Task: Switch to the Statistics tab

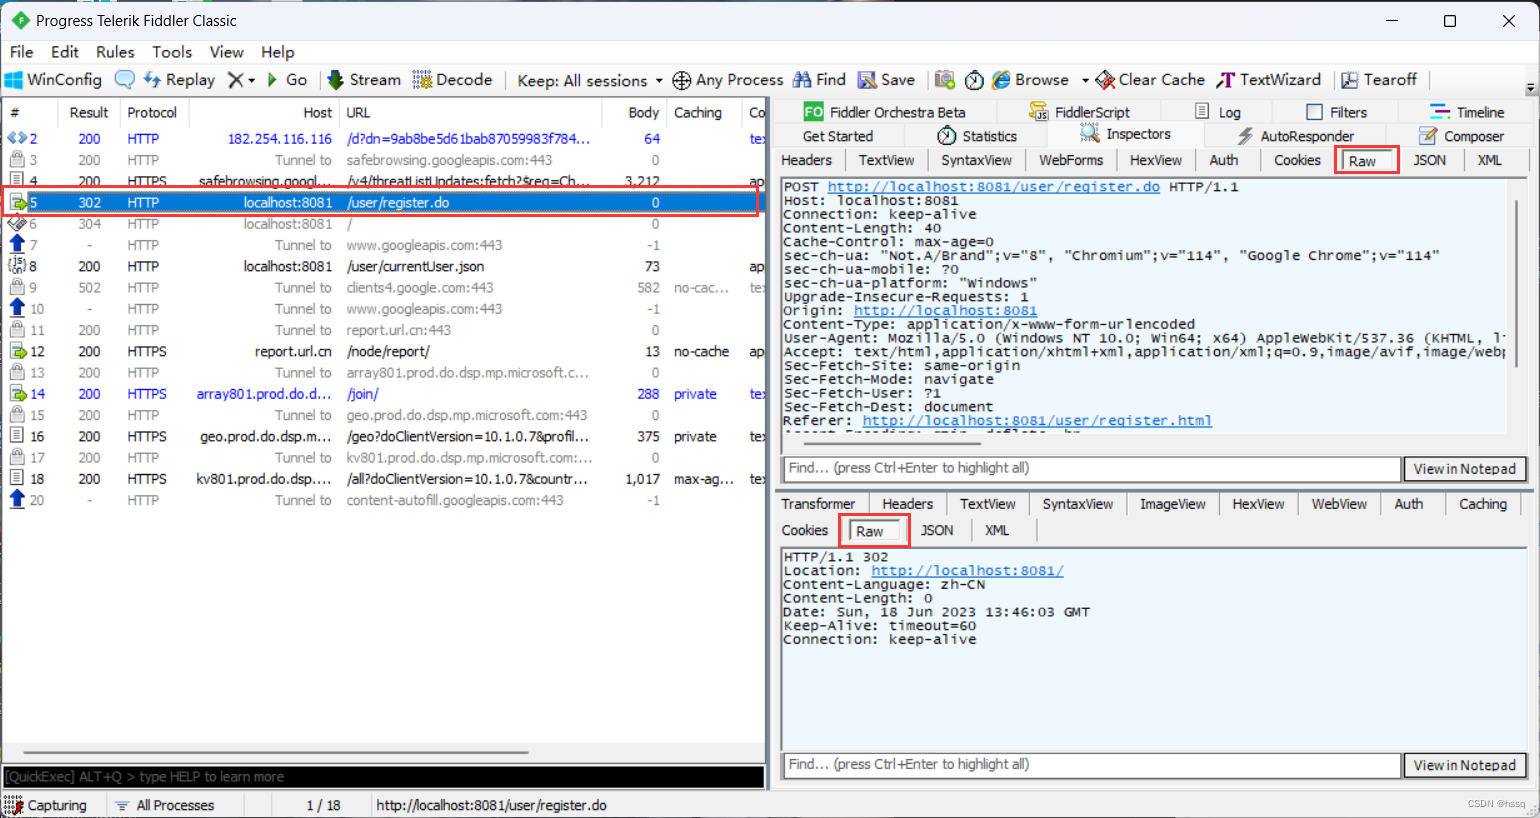Action: (x=977, y=136)
